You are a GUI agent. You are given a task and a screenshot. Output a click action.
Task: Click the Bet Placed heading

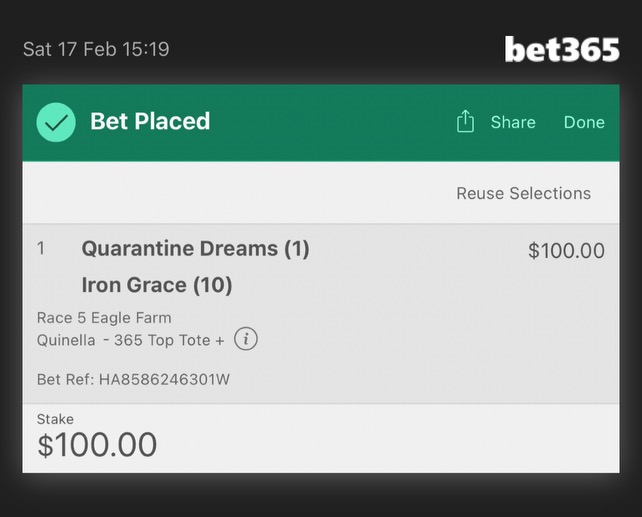[x=150, y=121]
